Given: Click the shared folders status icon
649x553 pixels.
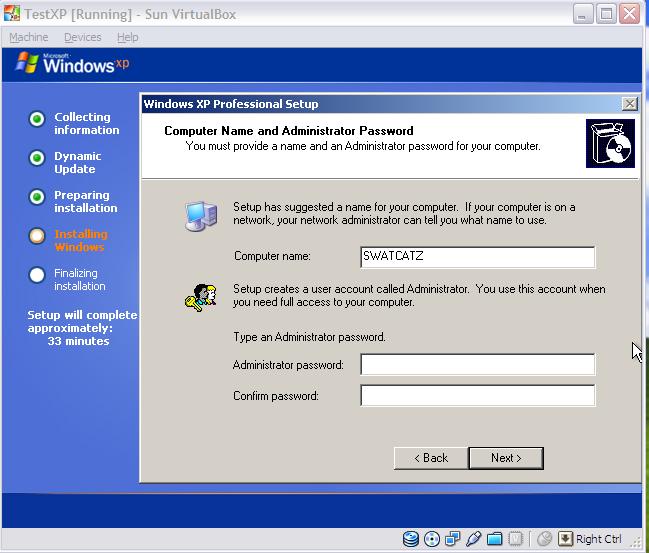Looking at the screenshot, I should pos(494,539).
